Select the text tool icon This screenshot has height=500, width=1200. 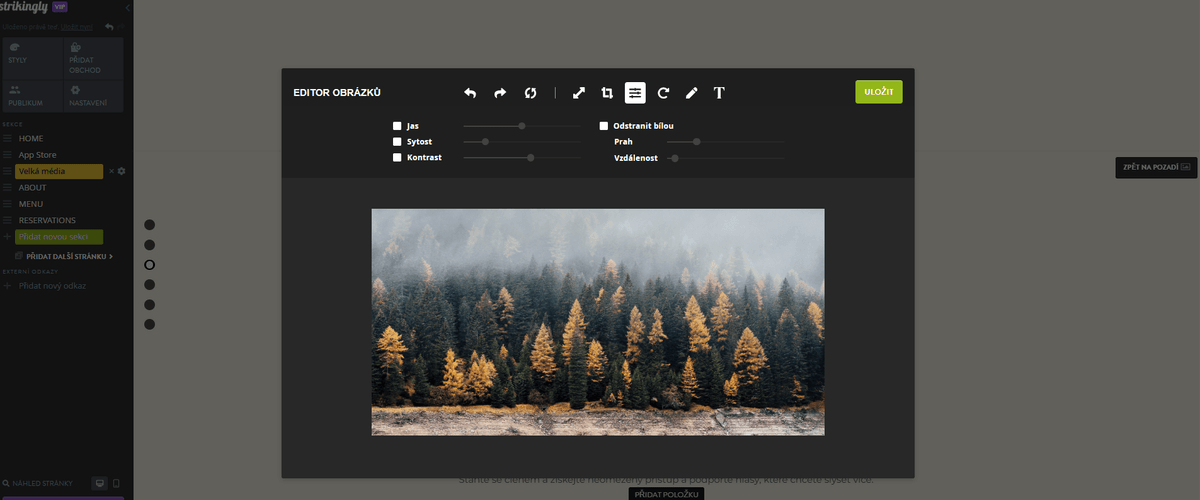(x=719, y=93)
